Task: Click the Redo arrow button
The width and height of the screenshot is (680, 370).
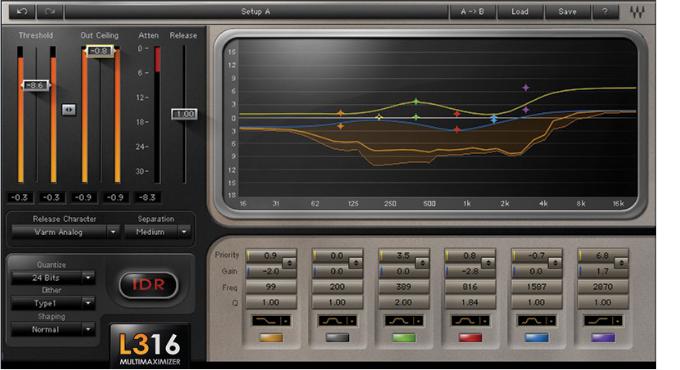Action: (50, 12)
